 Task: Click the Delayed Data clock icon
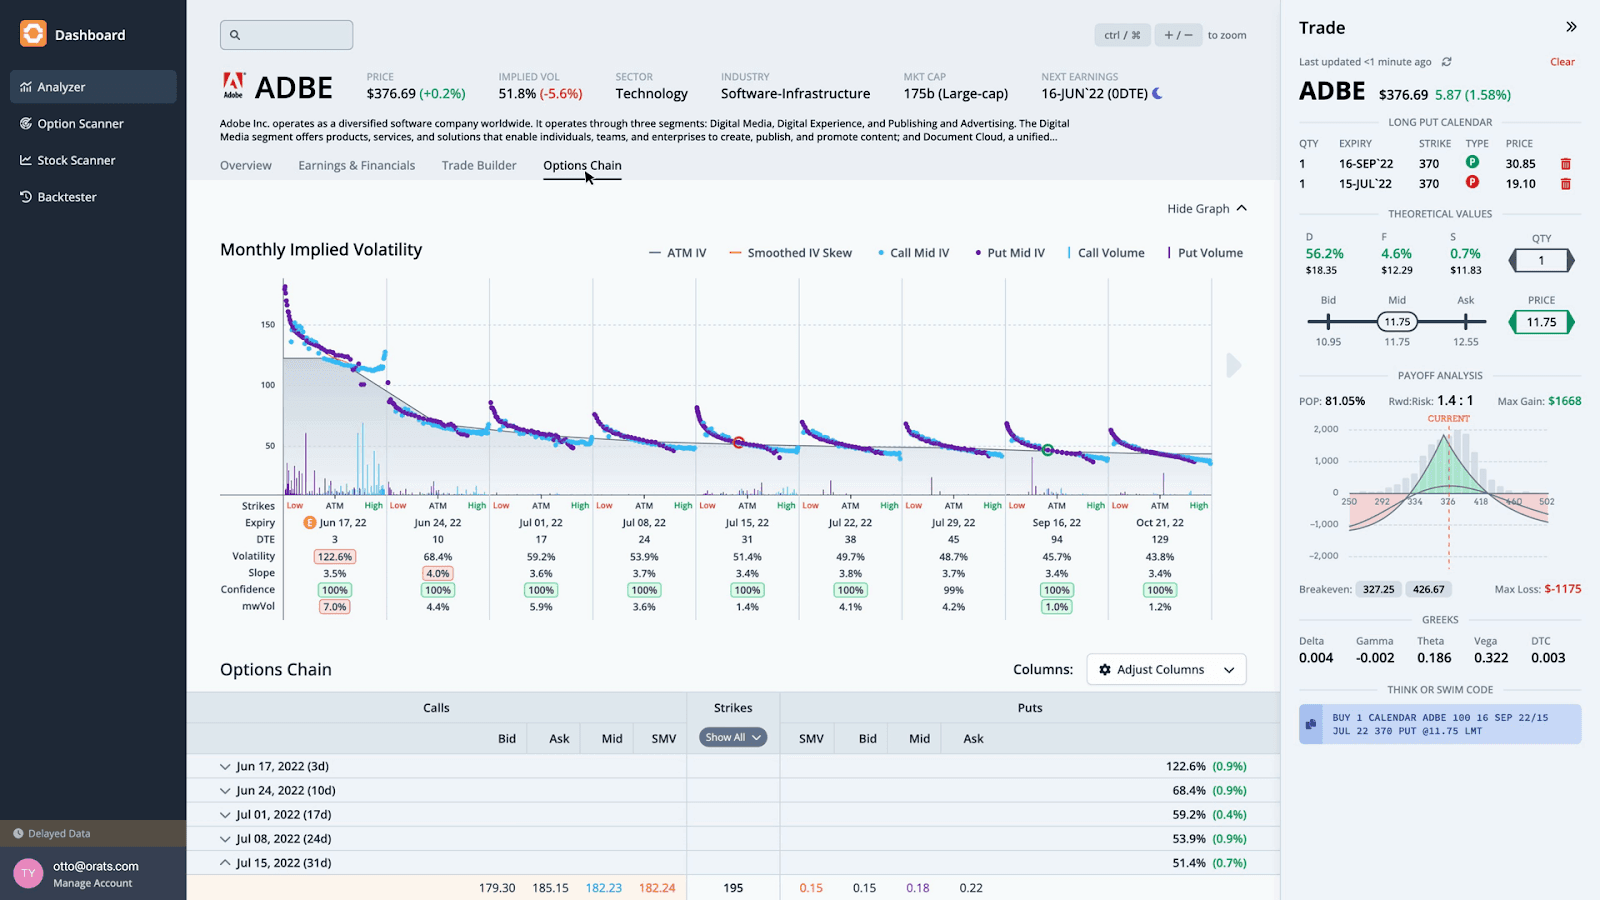coord(18,834)
